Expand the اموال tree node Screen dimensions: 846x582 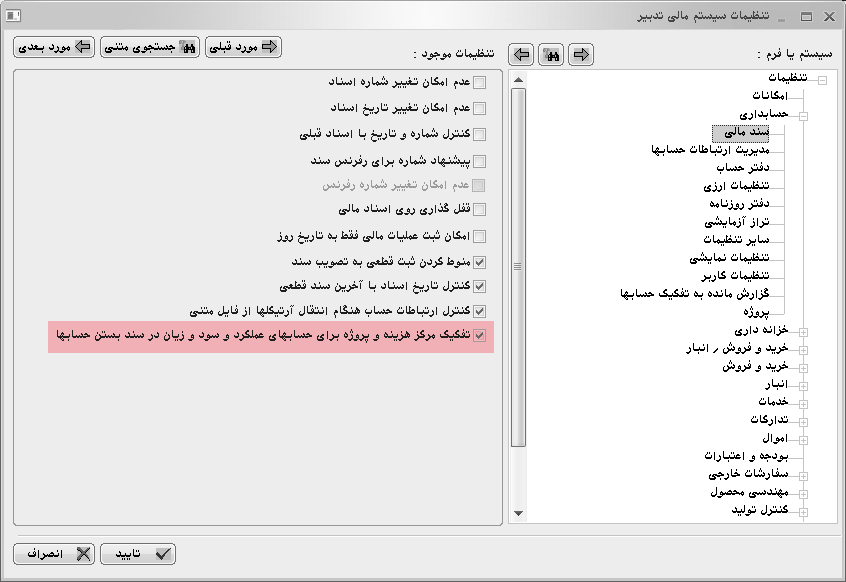[803, 439]
